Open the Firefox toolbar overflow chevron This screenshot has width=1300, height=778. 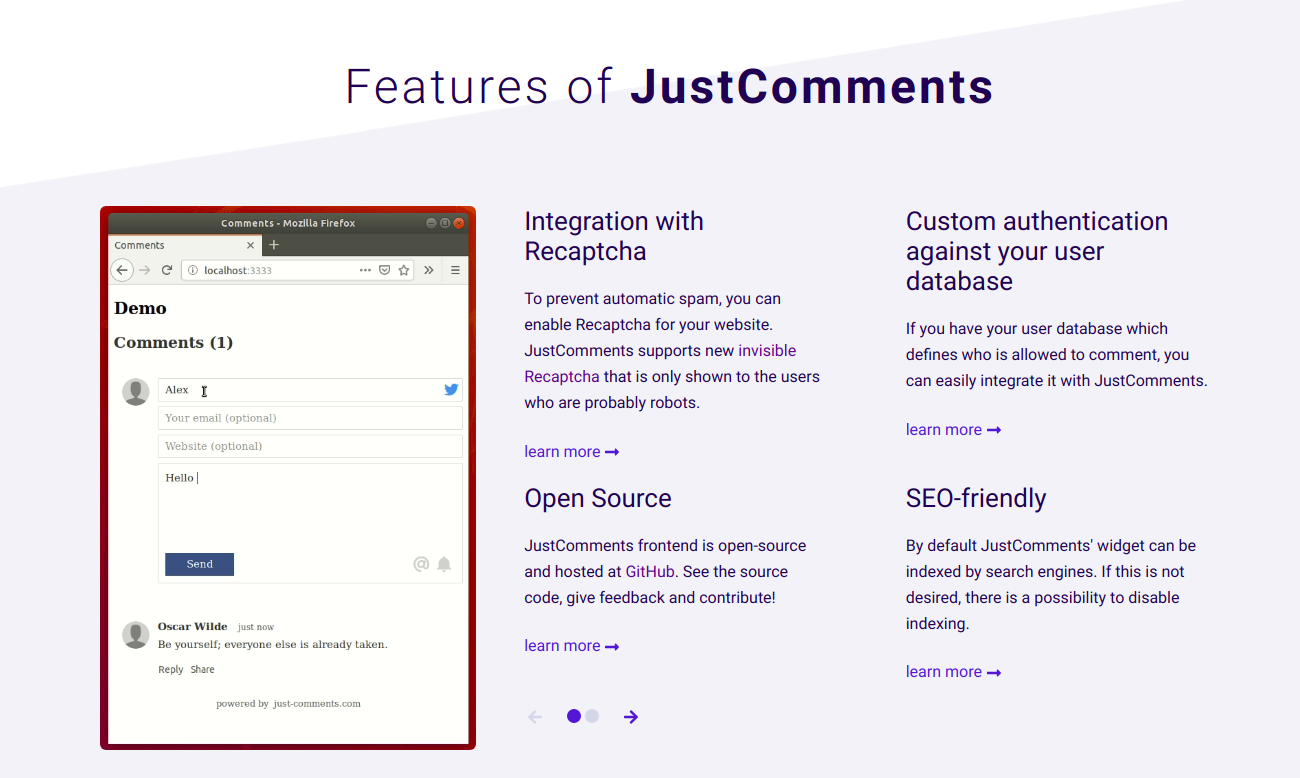pos(429,270)
